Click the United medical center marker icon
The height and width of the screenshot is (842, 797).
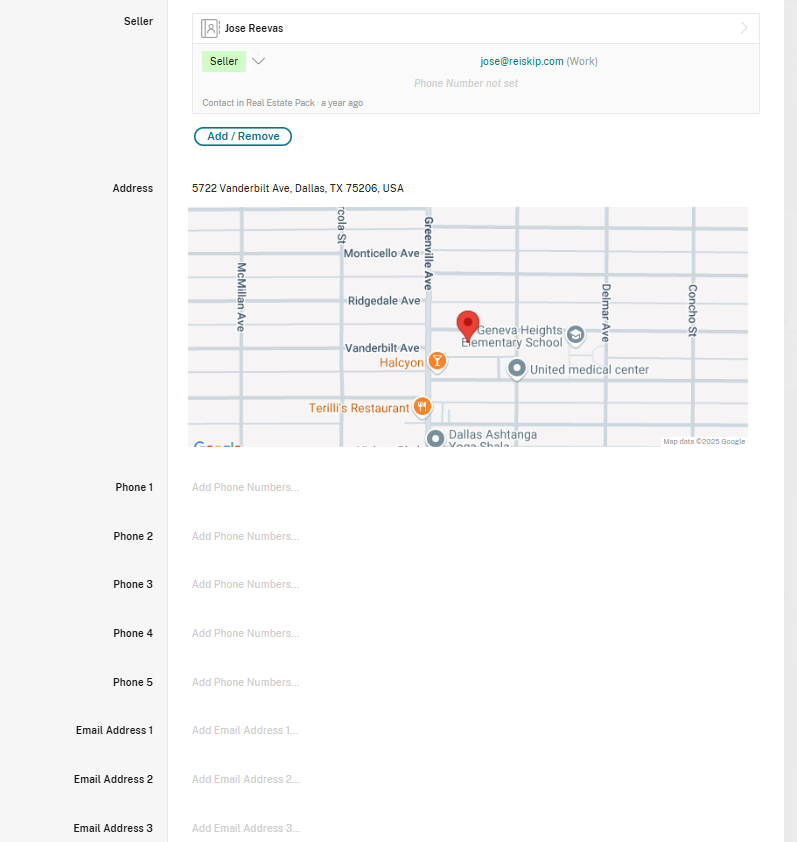517,368
